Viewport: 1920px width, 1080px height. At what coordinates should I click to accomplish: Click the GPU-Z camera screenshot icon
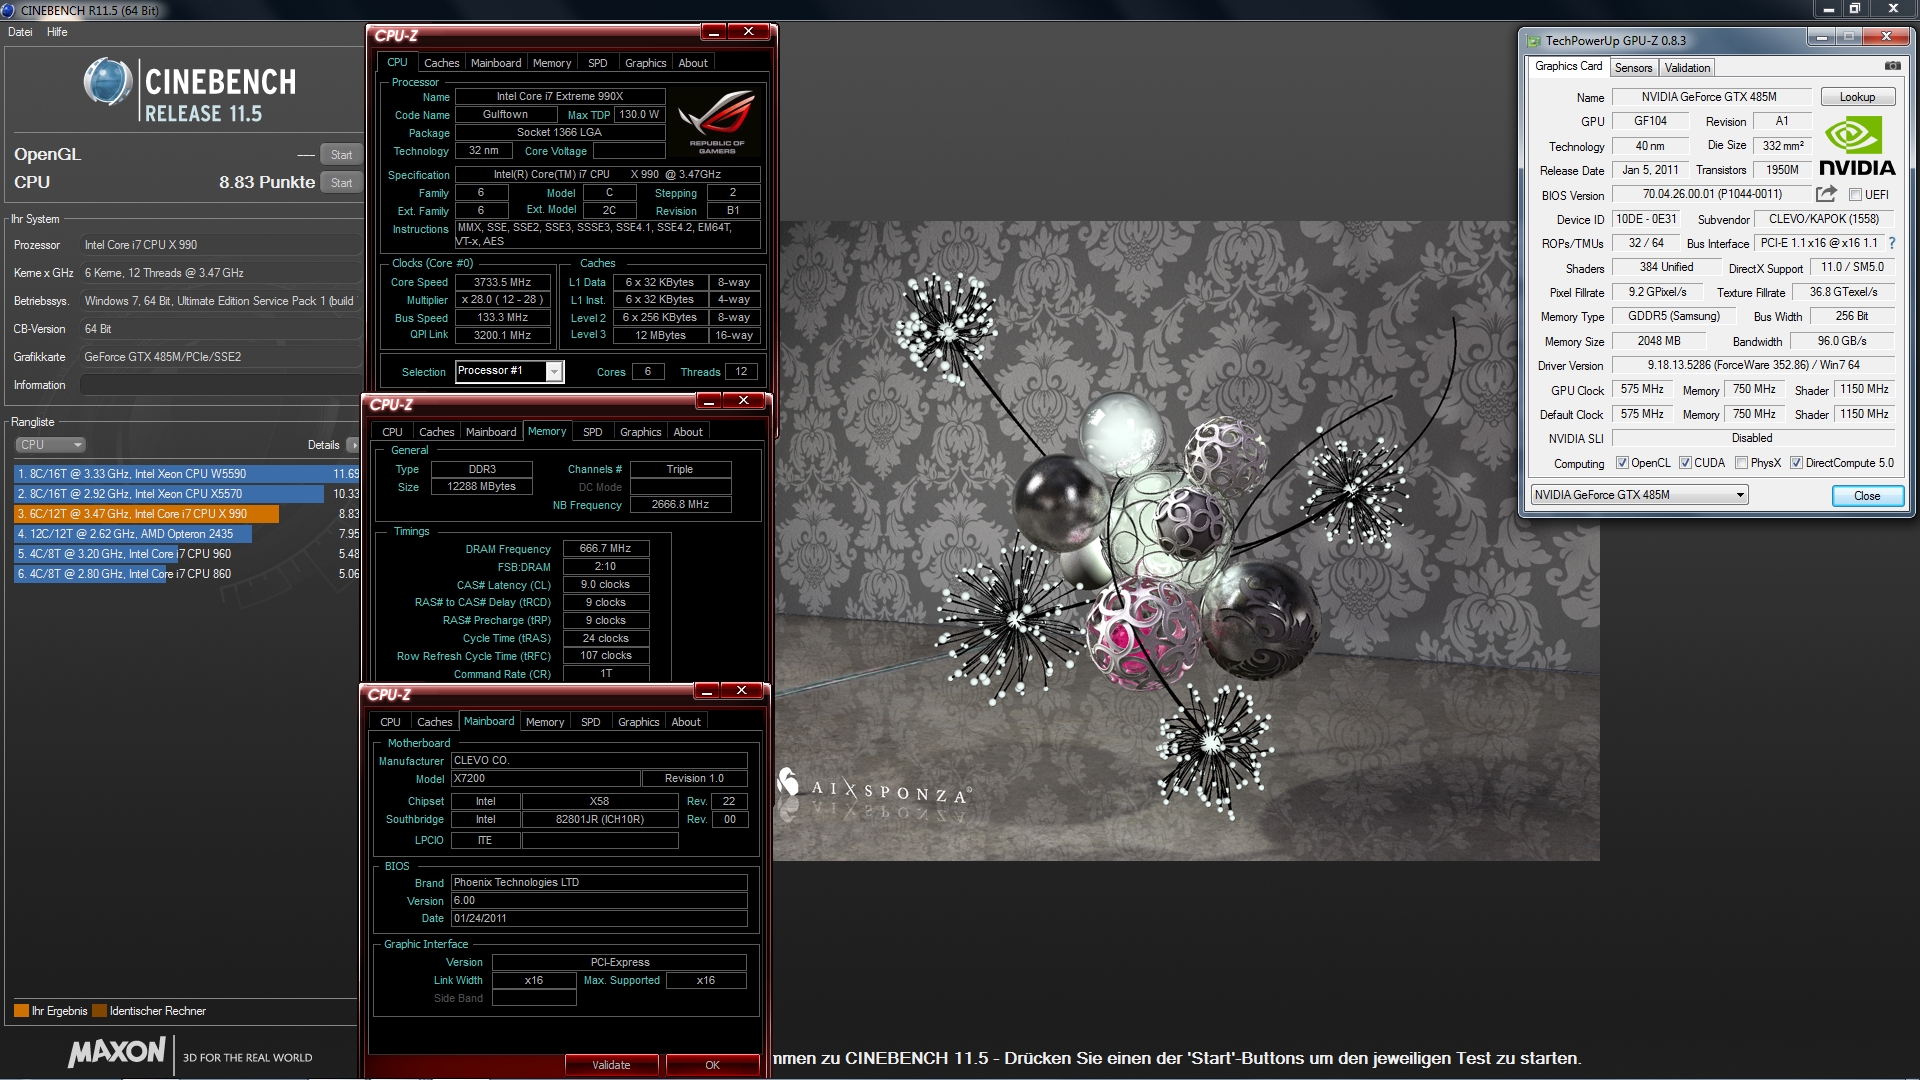click(1892, 66)
